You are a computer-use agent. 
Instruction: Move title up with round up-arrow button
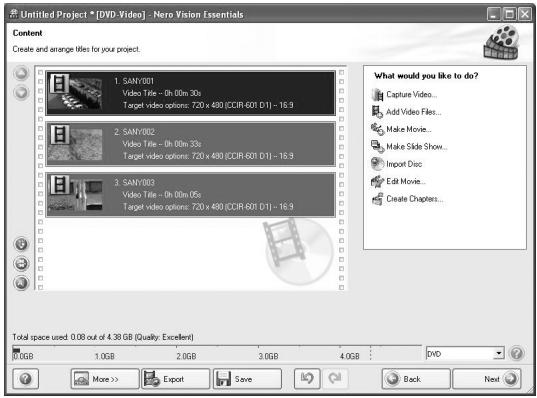(21, 73)
